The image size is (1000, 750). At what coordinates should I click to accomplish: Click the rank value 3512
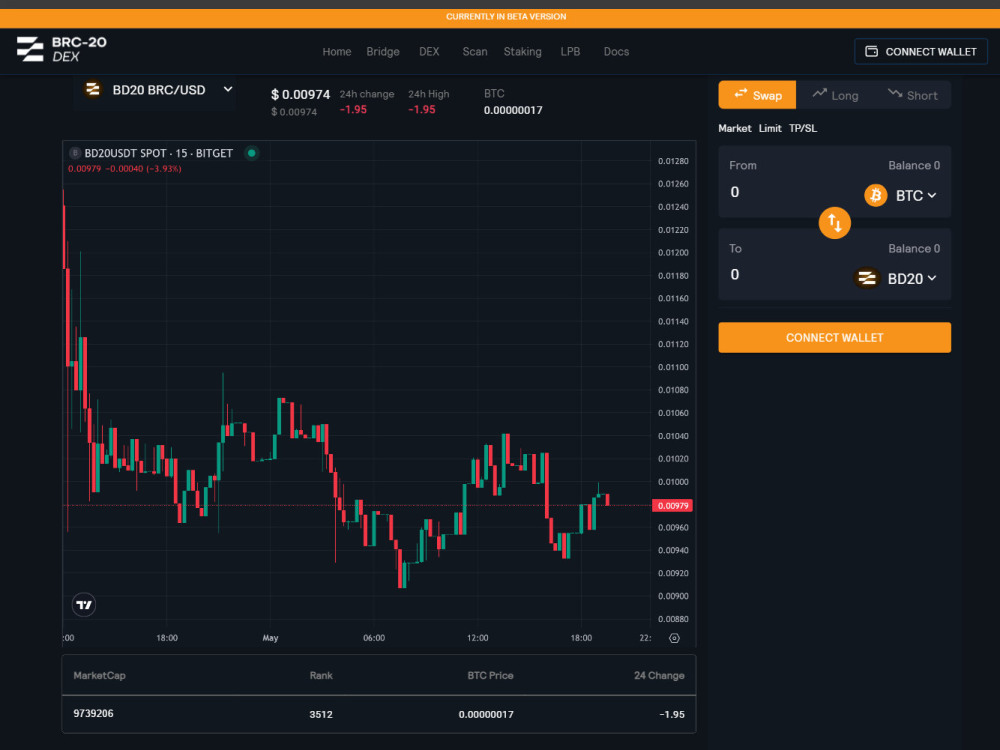tap(321, 714)
